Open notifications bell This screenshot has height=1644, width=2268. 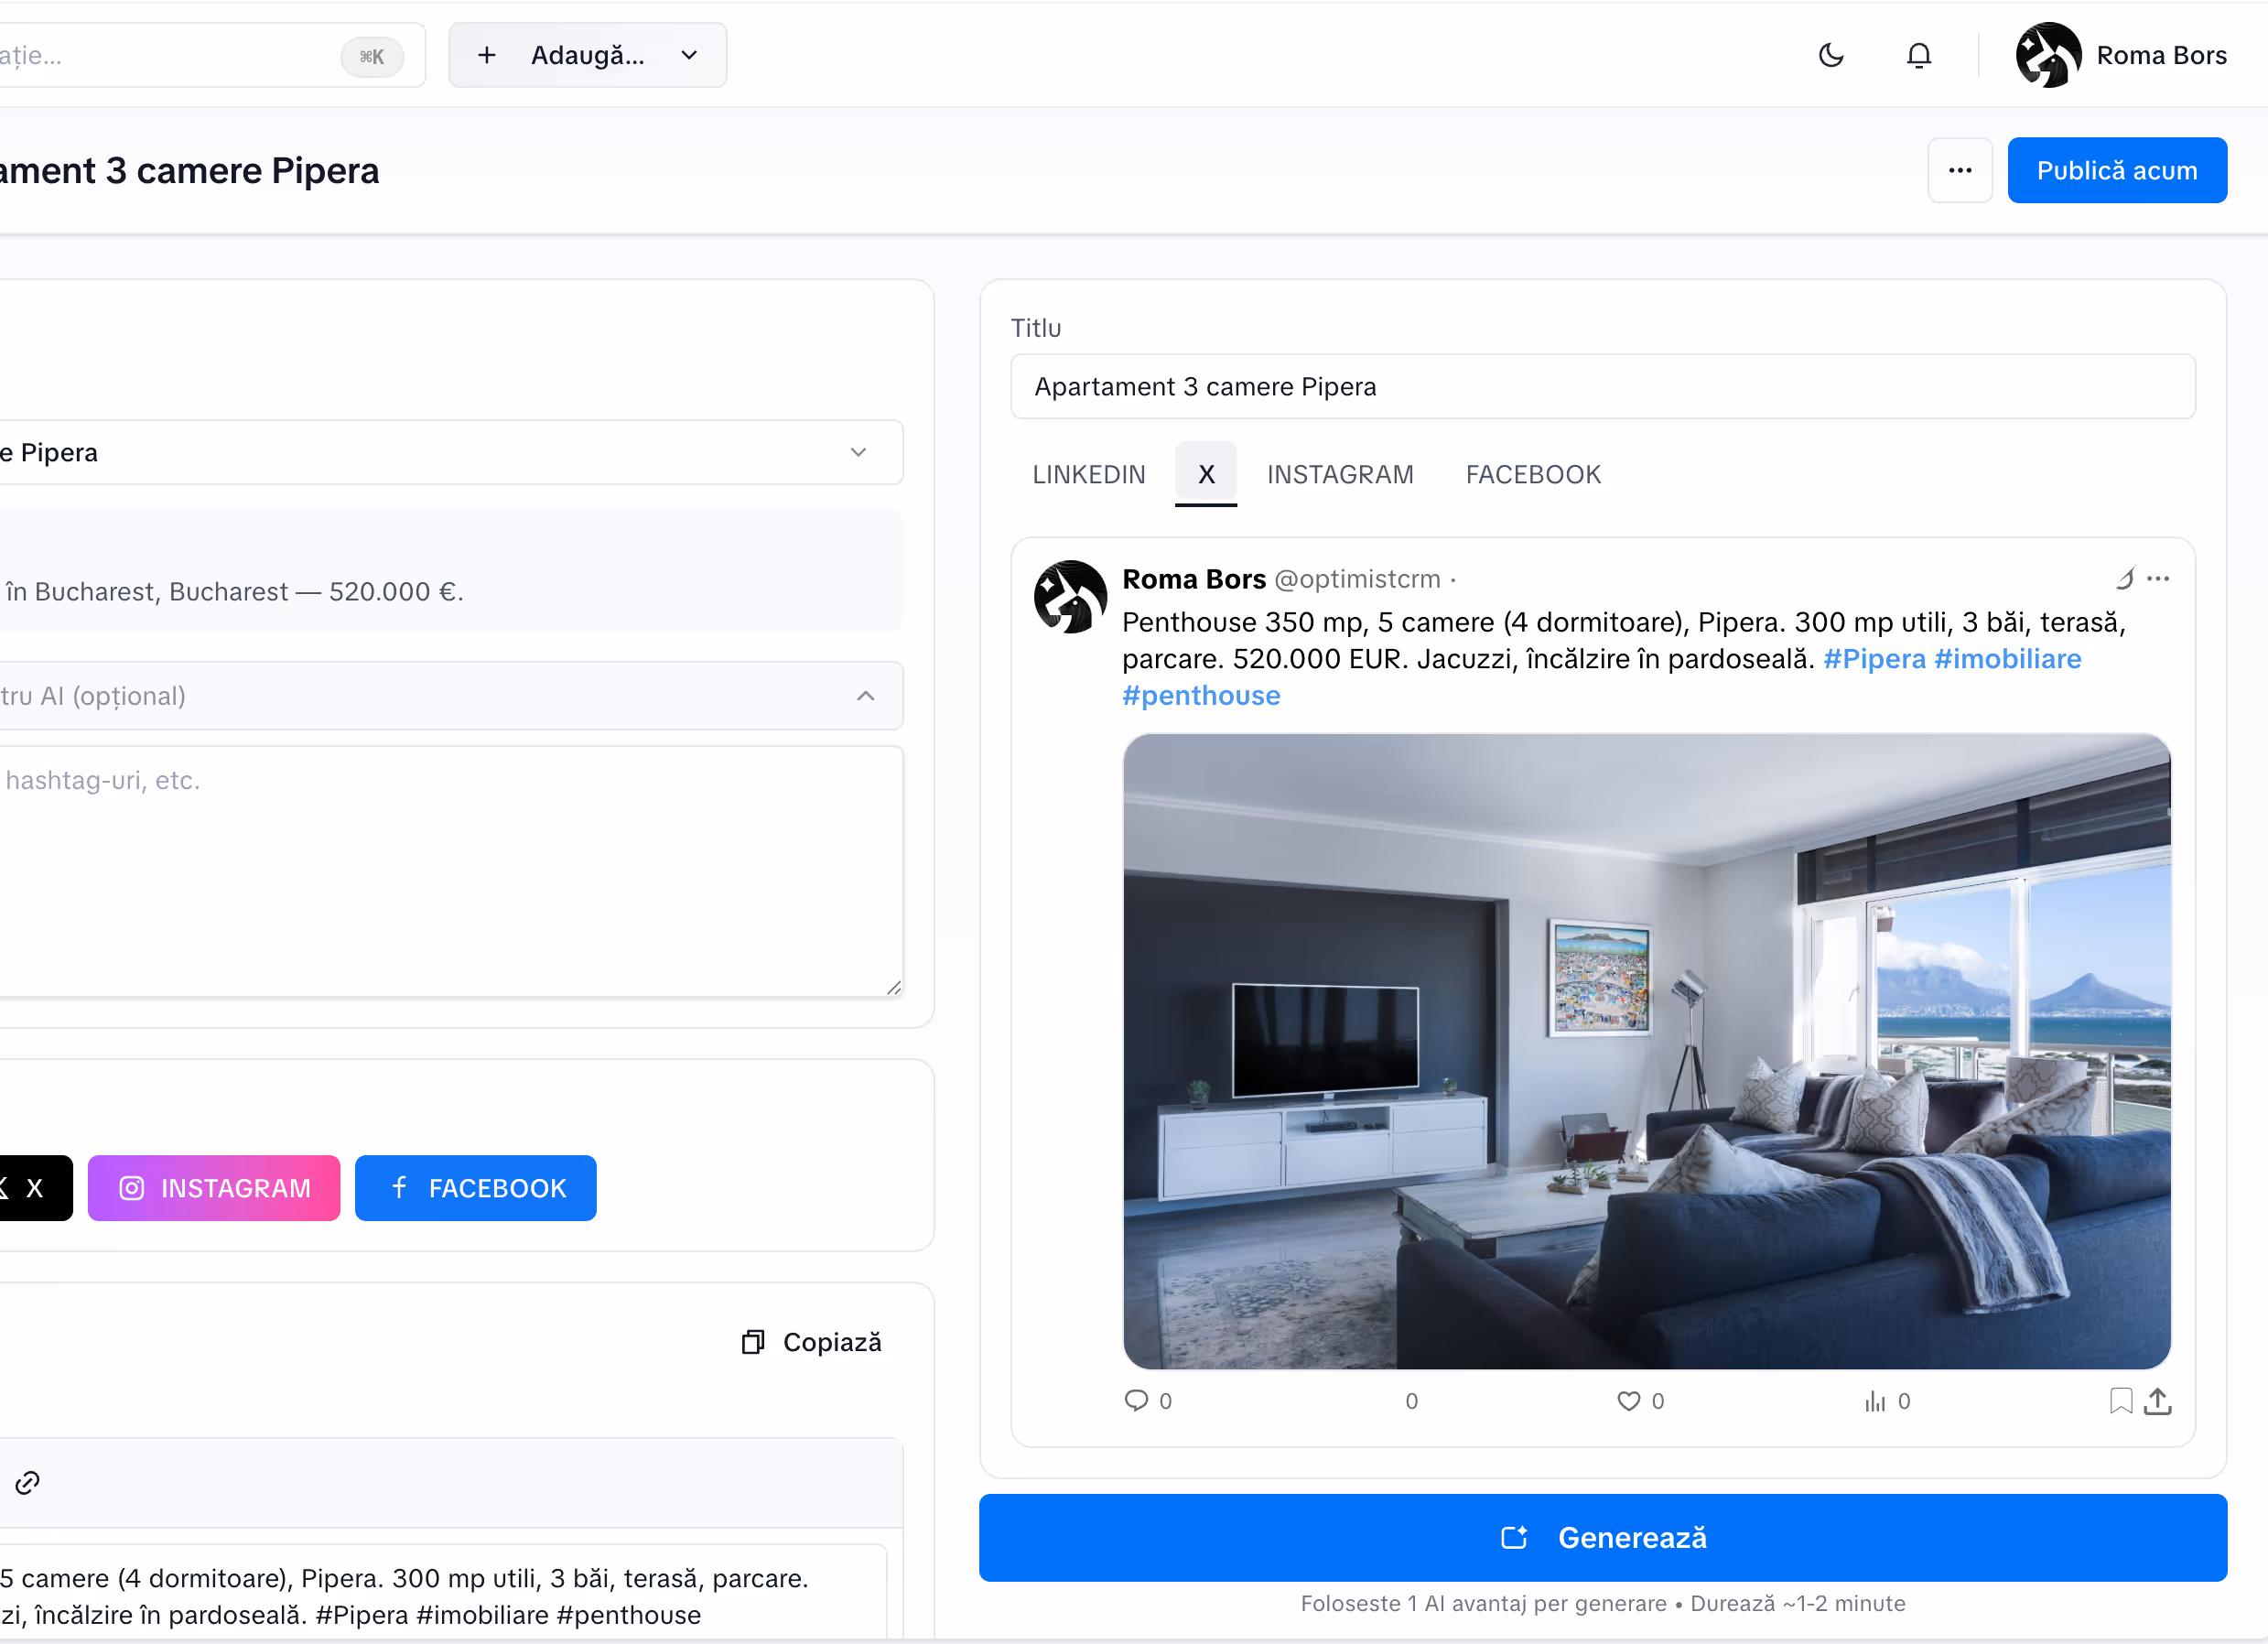(1918, 55)
